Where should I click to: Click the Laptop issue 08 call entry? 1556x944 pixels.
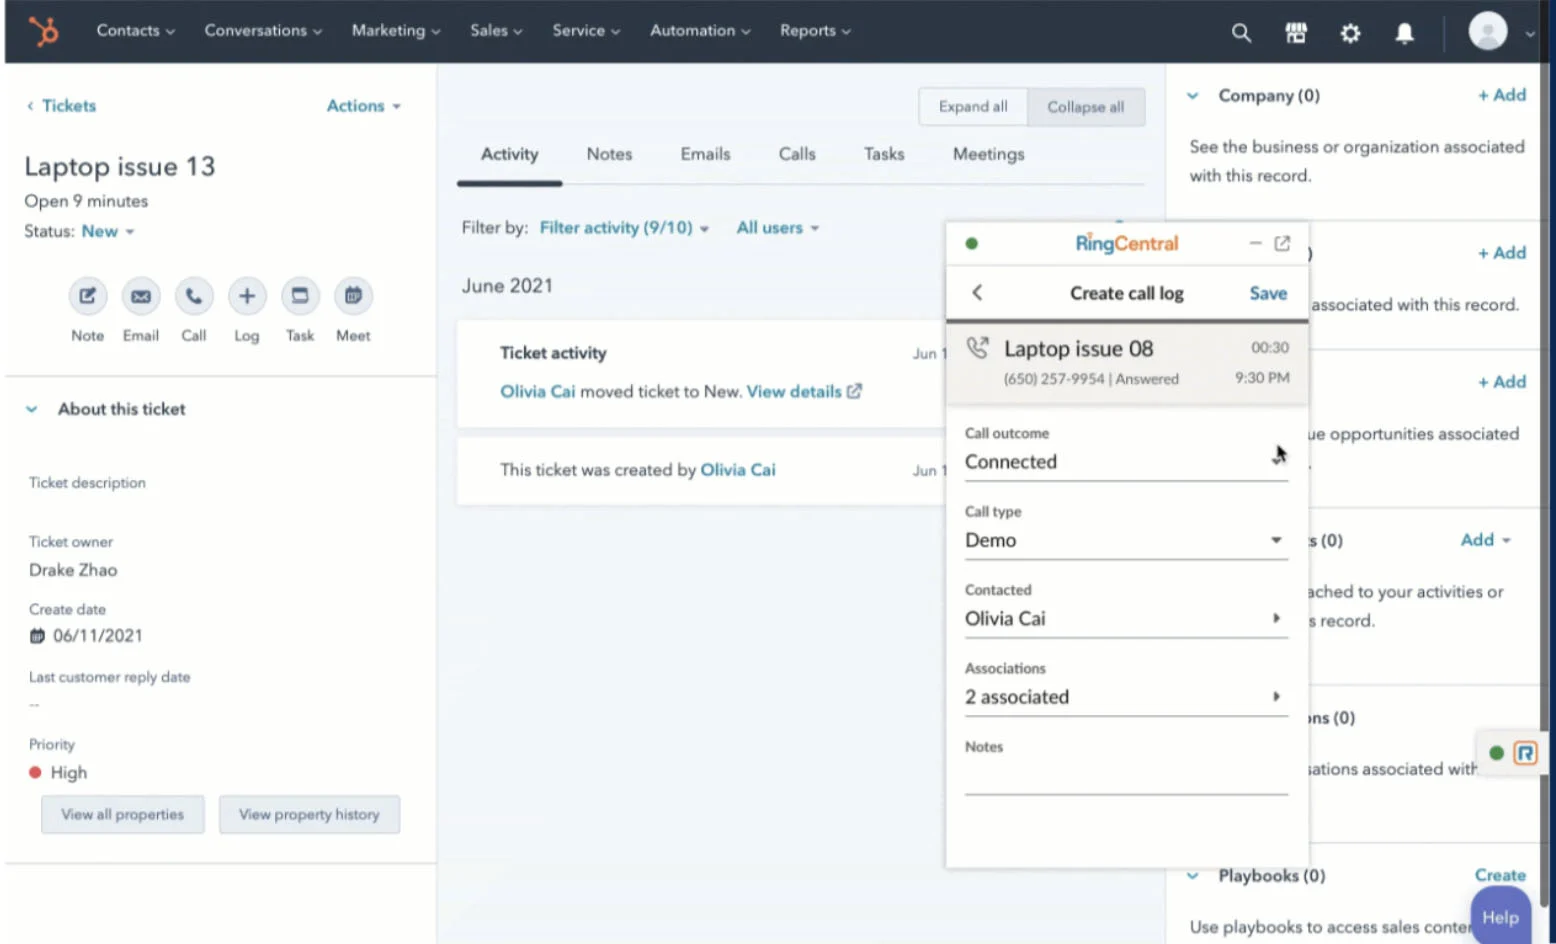tap(1127, 363)
